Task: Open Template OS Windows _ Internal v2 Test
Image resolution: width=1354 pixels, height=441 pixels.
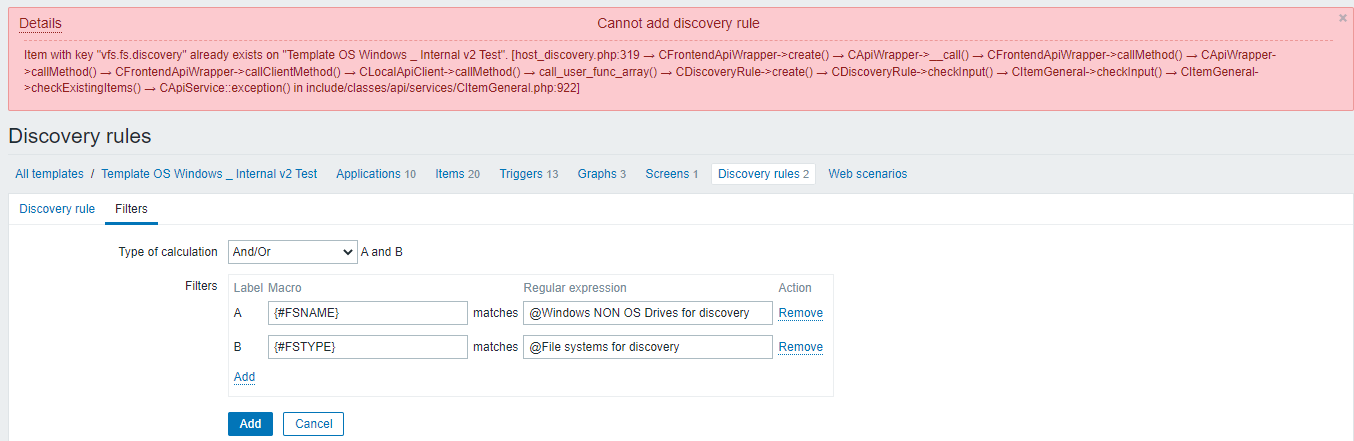Action: click(209, 174)
